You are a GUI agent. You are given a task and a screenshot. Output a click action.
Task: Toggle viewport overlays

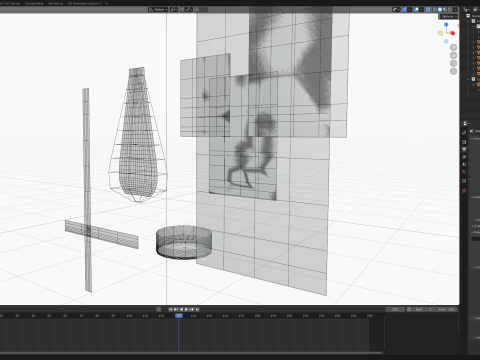(x=416, y=9)
